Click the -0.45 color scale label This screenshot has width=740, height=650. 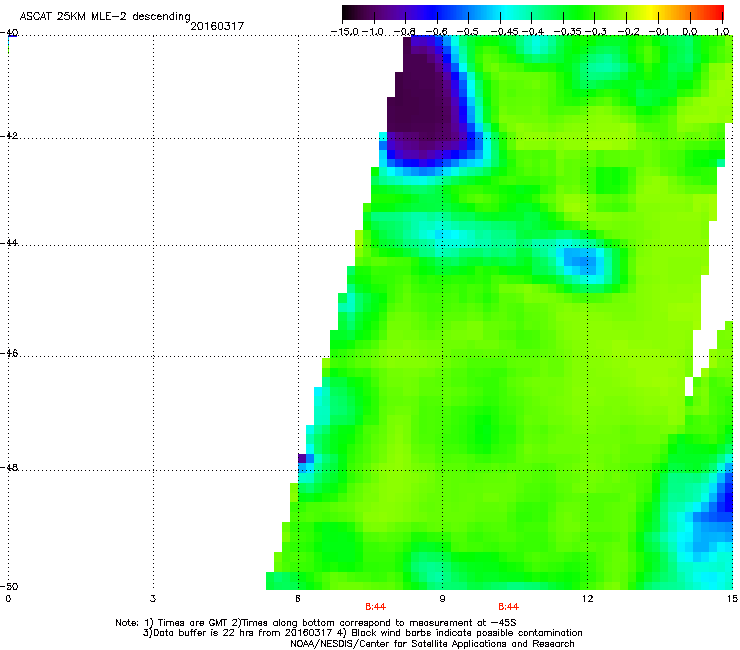pyautogui.click(x=503, y=32)
